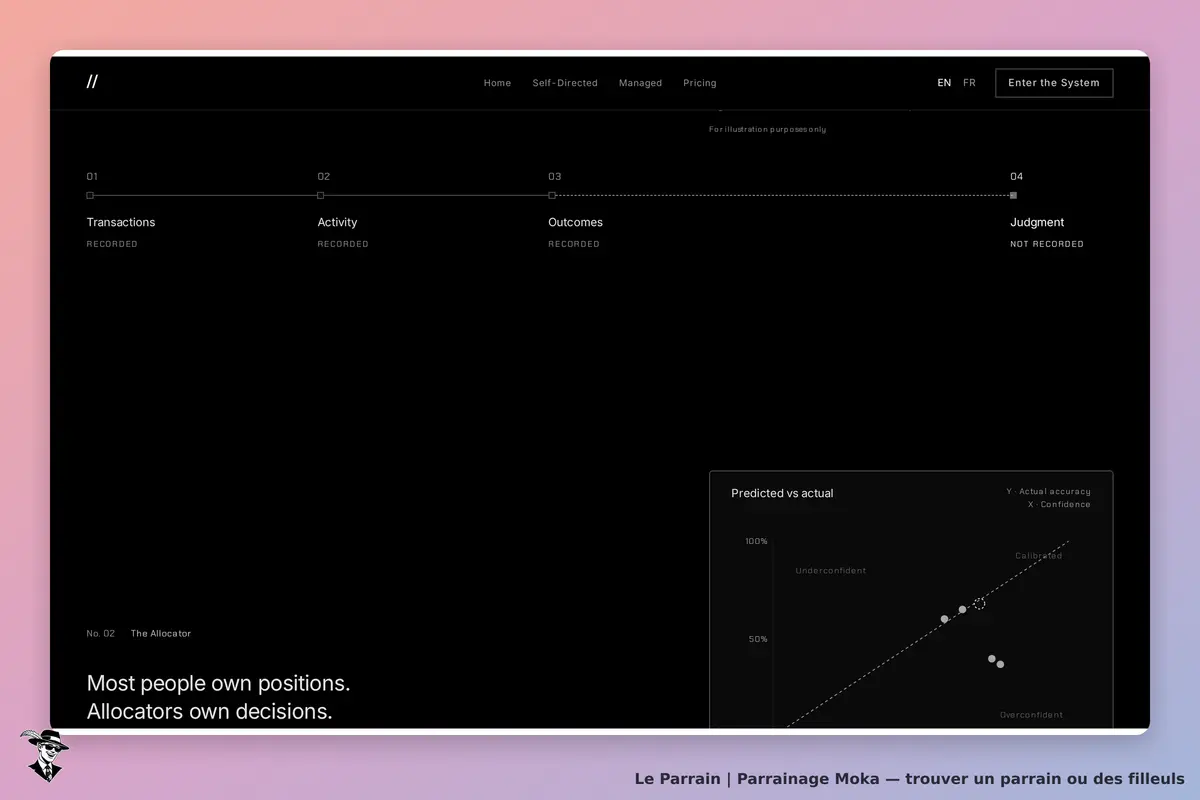This screenshot has height=800, width=1200.
Task: Click the NOT RECORDED status text
Action: [1047, 244]
